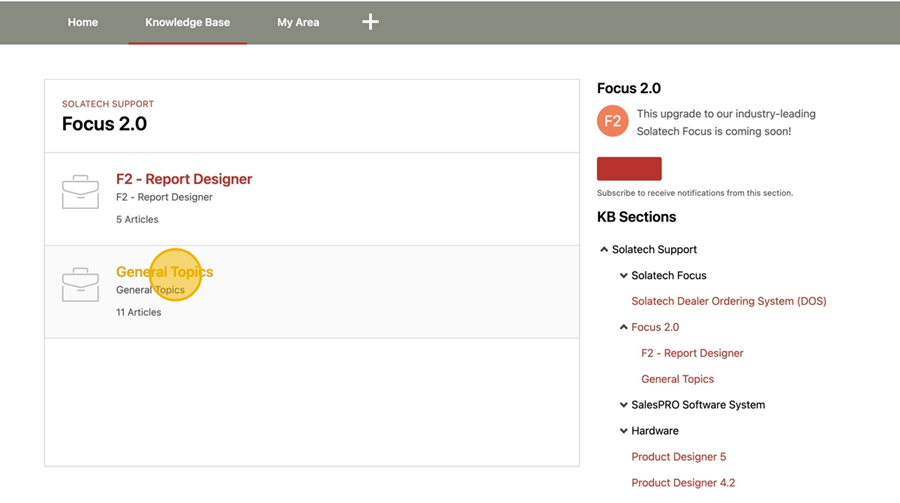Open the Product Designer 5 link

click(678, 456)
